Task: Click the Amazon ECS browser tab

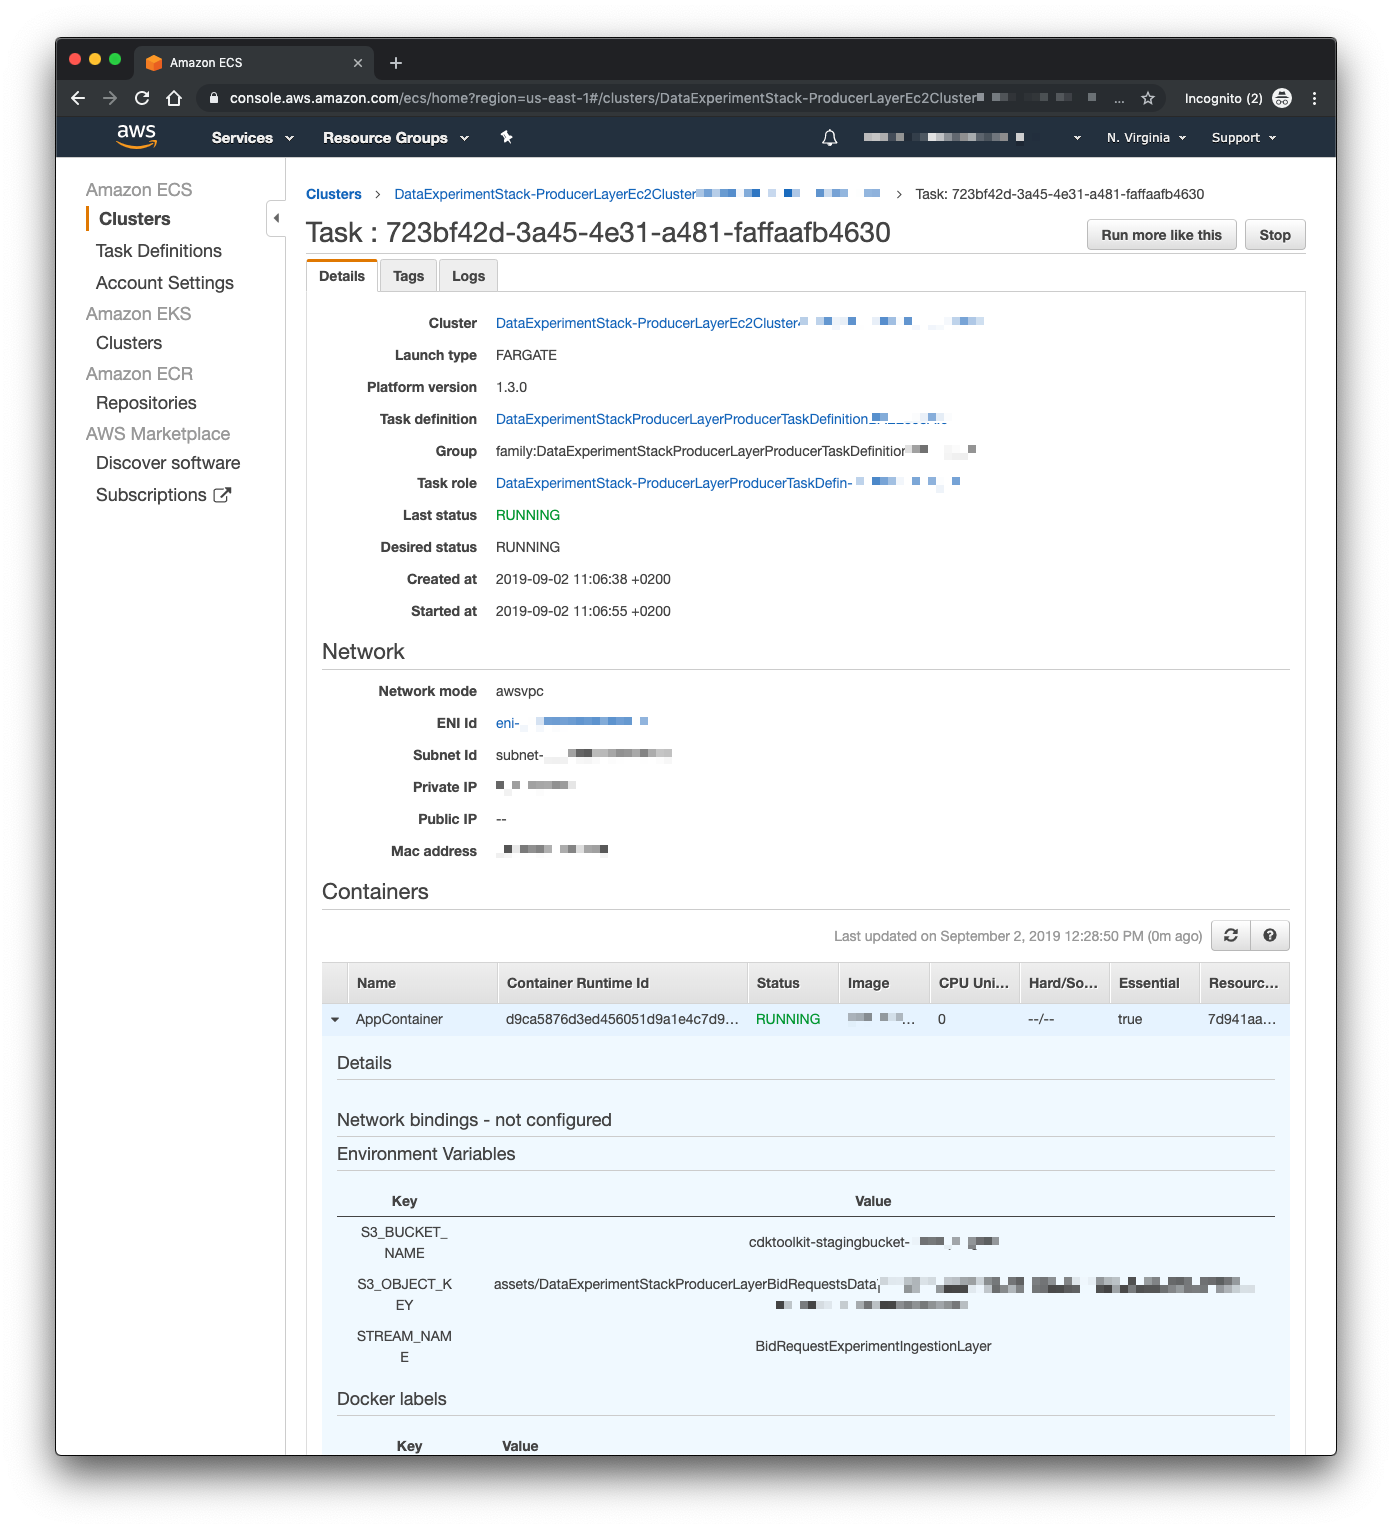Action: (254, 62)
